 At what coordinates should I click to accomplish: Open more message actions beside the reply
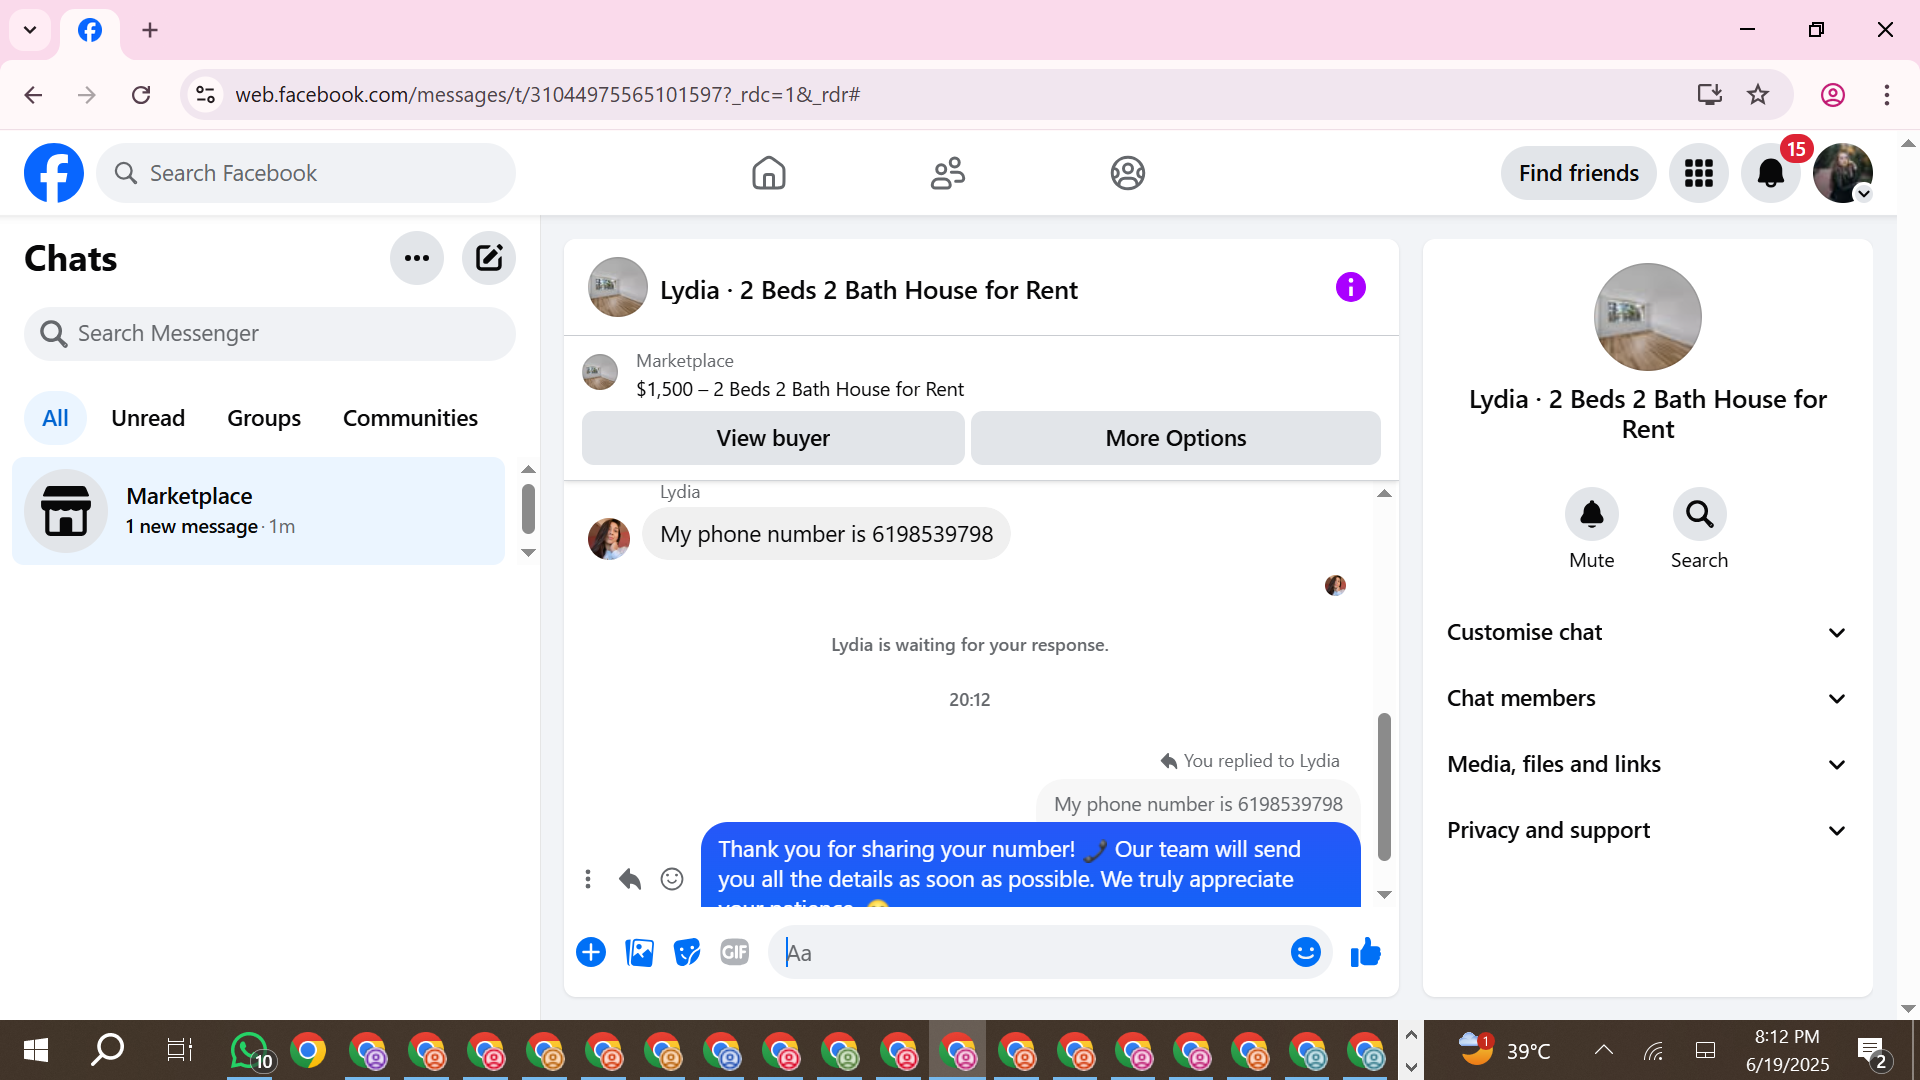click(588, 879)
